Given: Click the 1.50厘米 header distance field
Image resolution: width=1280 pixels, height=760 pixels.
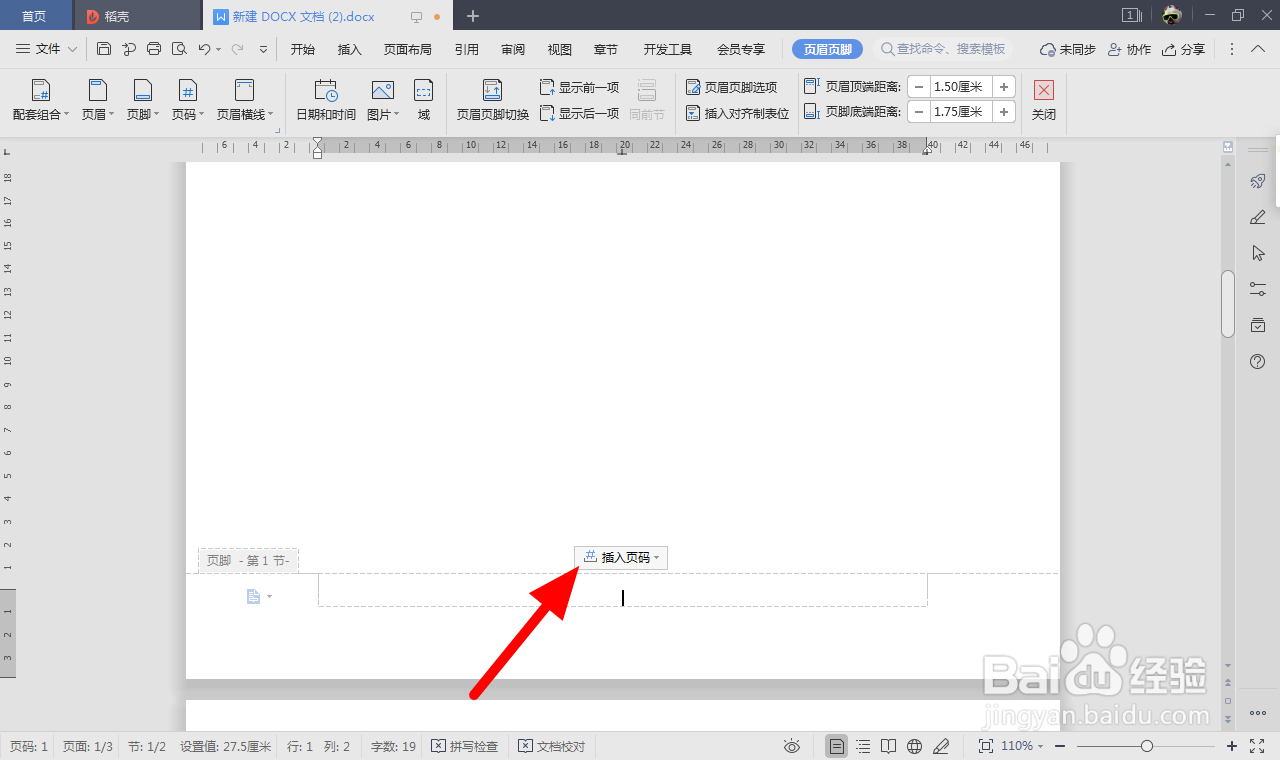Looking at the screenshot, I should [x=961, y=87].
